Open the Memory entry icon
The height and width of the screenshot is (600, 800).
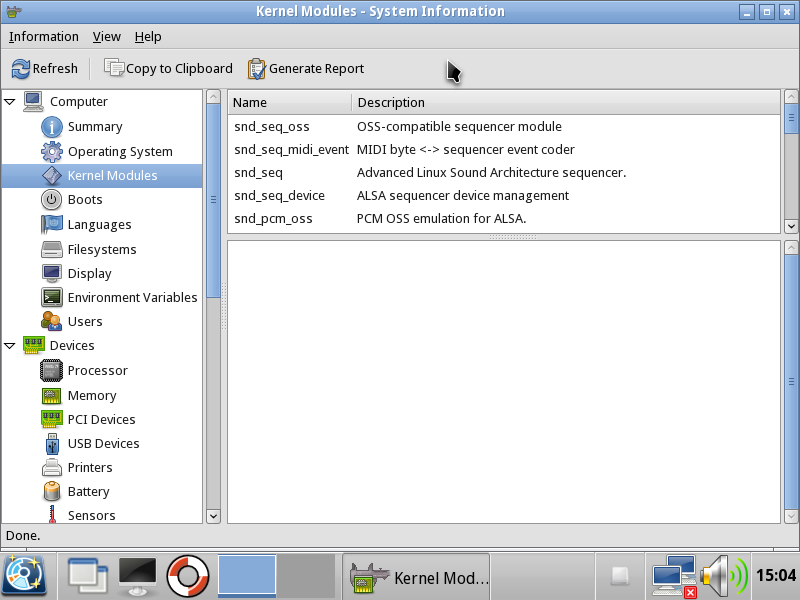[x=52, y=396]
